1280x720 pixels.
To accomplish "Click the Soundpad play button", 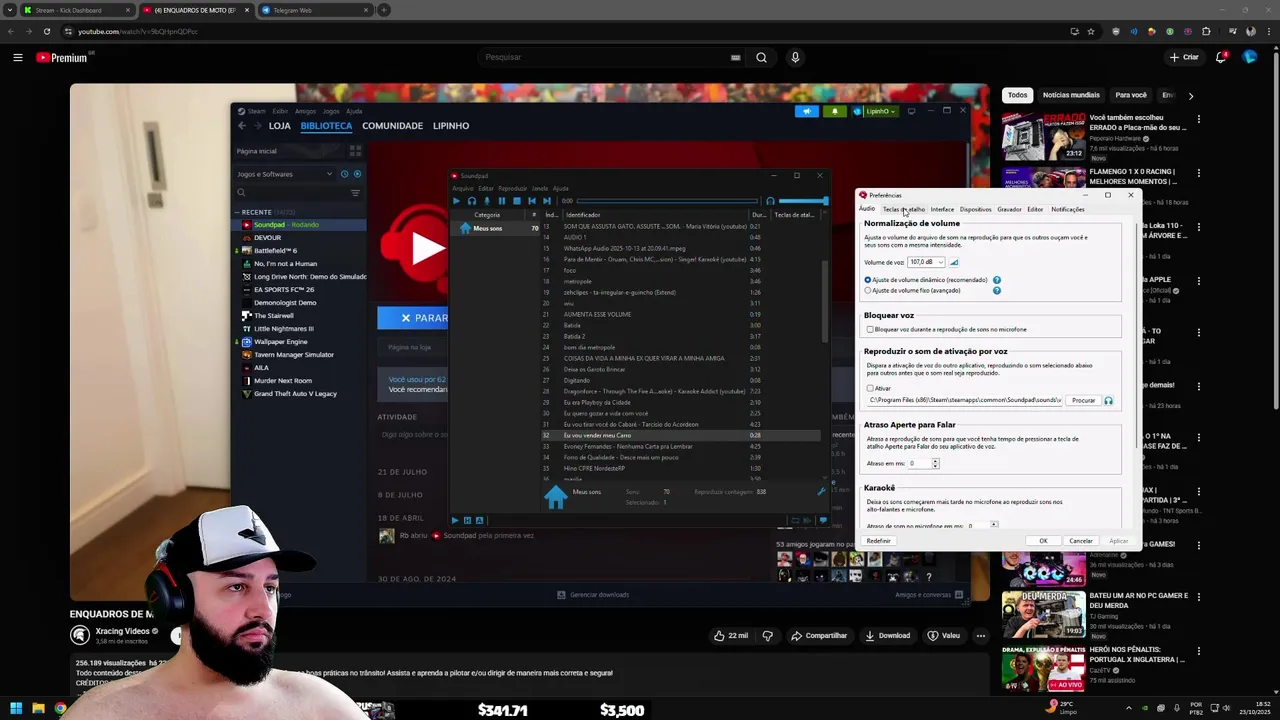I will (457, 201).
